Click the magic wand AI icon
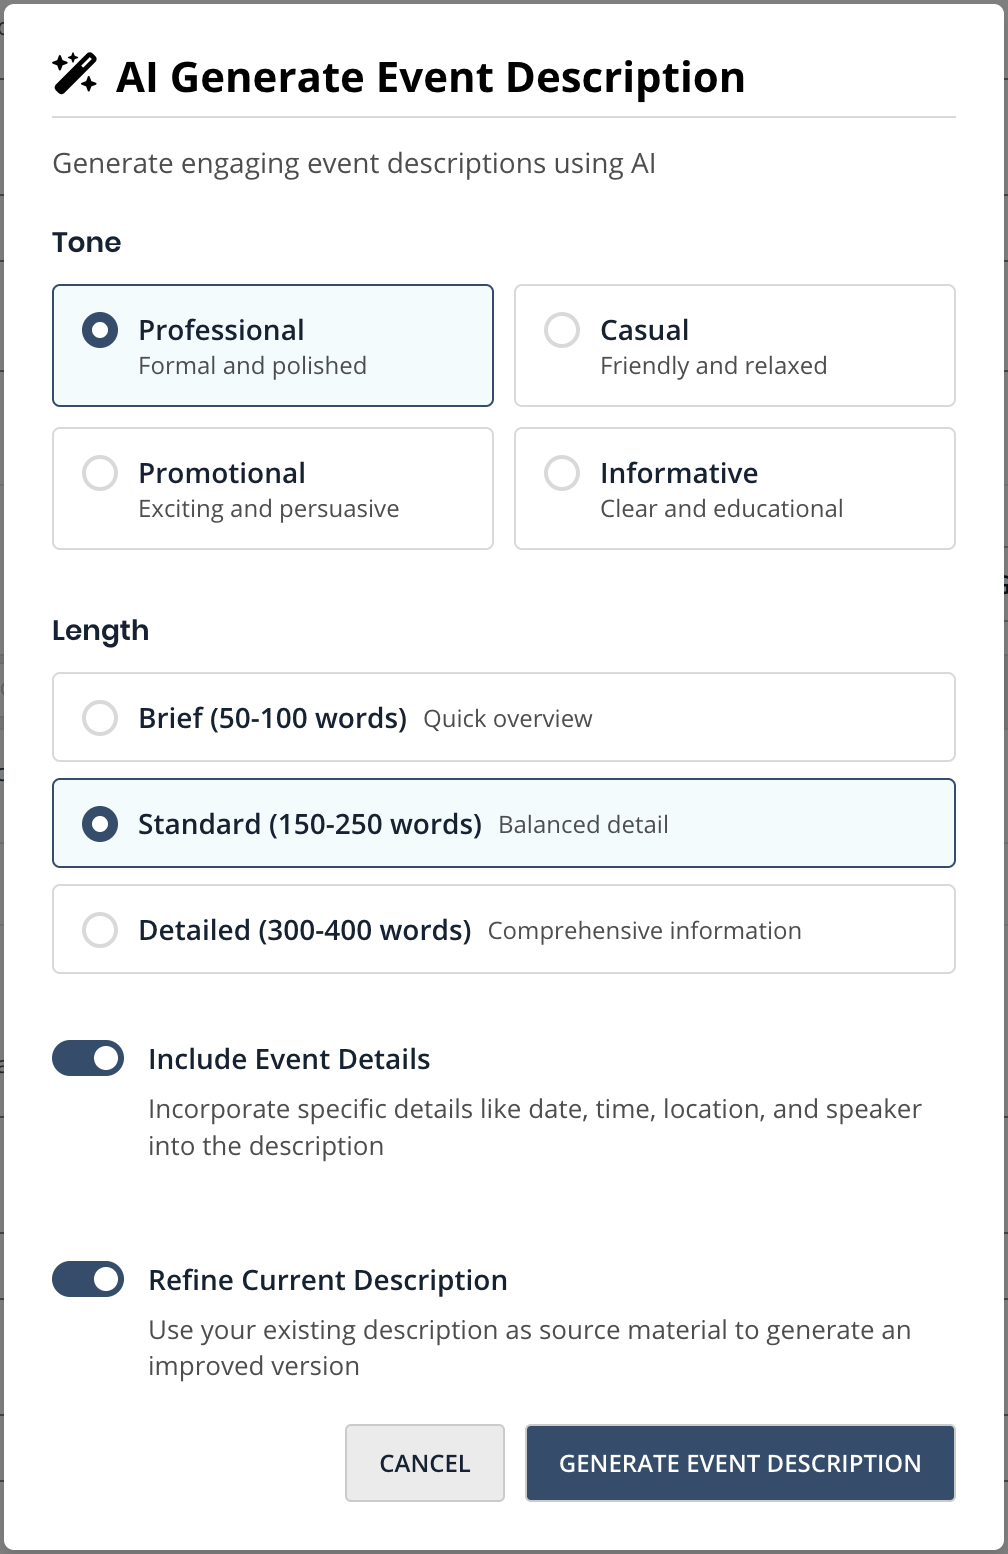The height and width of the screenshot is (1554, 1008). (x=75, y=74)
